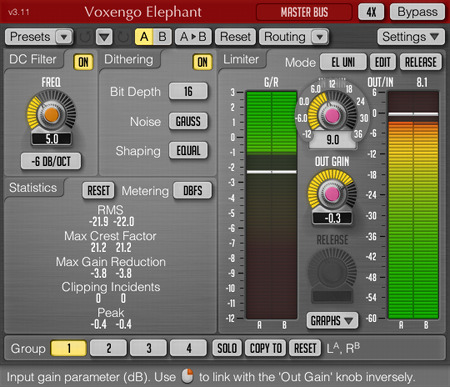Click the mouse icon in hint bar
The height and width of the screenshot is (387, 450).
pos(187,376)
